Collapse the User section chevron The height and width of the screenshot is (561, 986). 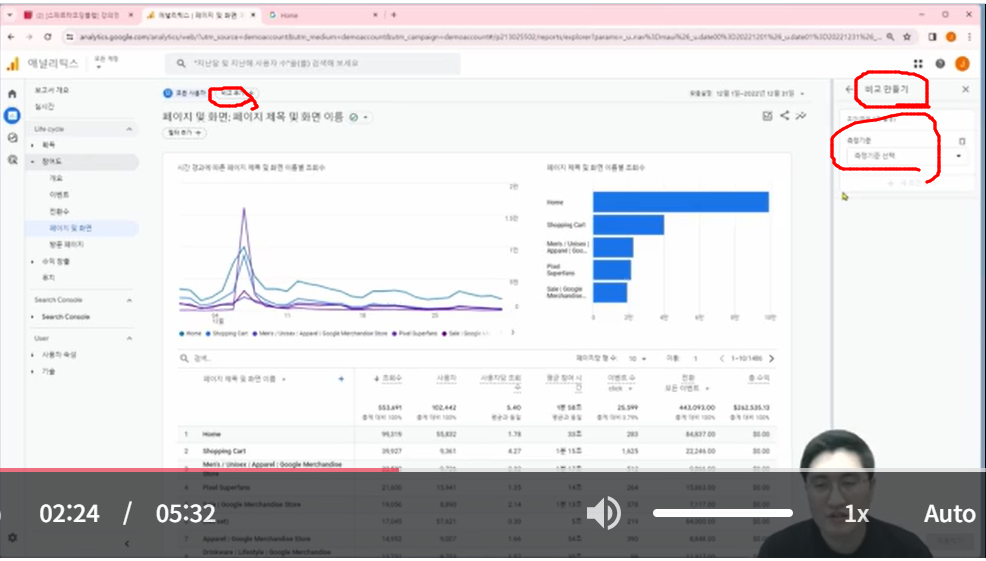click(129, 338)
